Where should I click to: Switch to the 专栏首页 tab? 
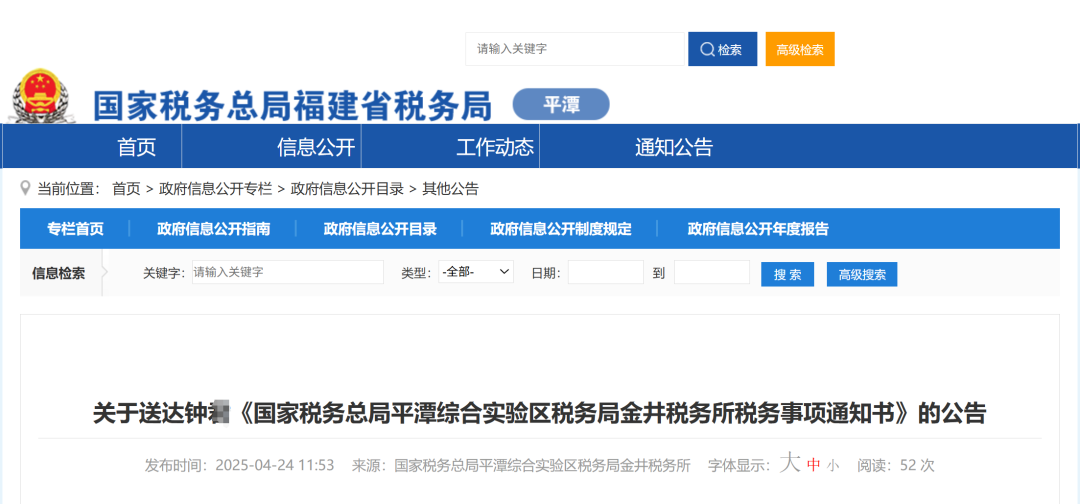pyautogui.click(x=75, y=229)
